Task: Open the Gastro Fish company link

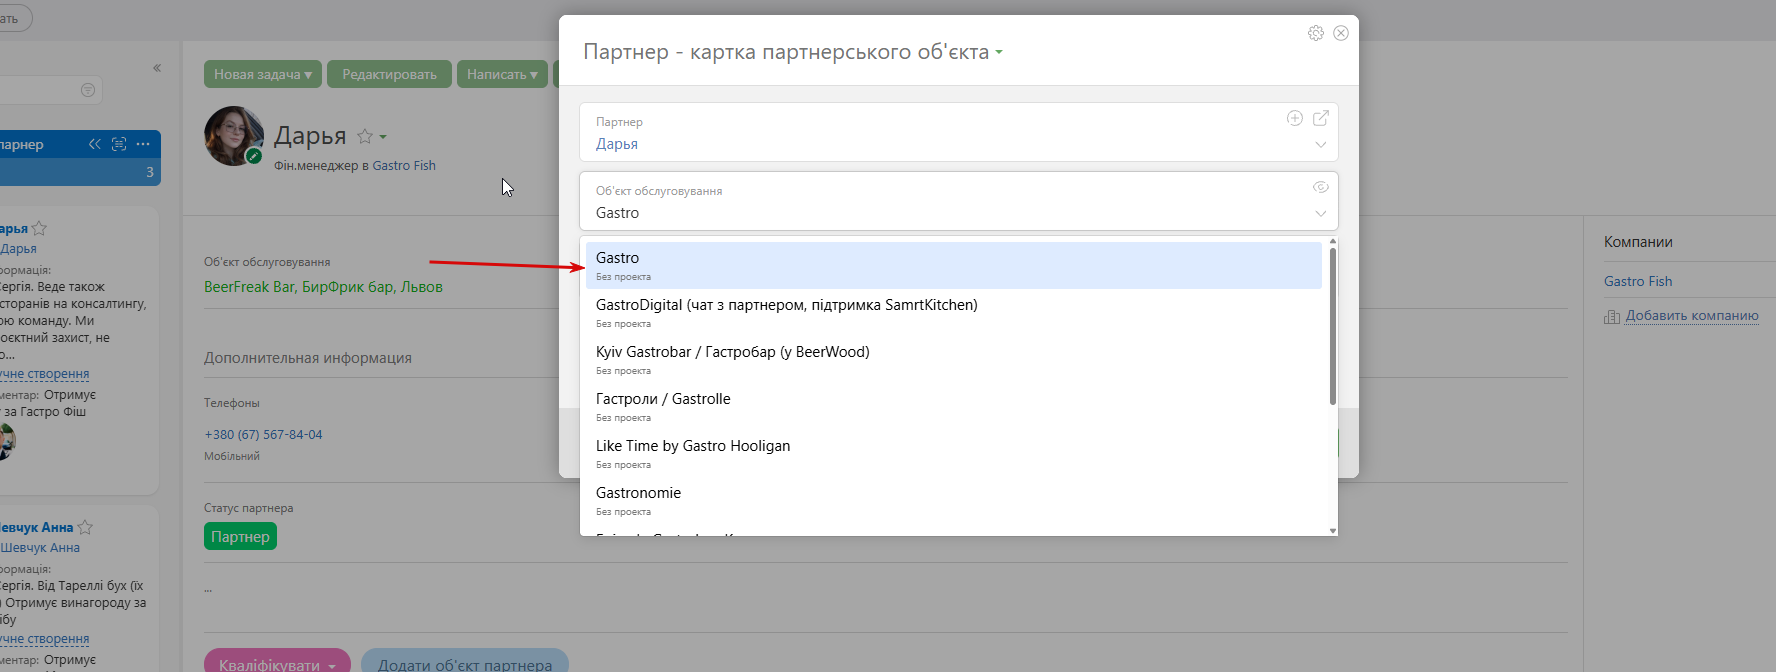Action: coord(1638,281)
